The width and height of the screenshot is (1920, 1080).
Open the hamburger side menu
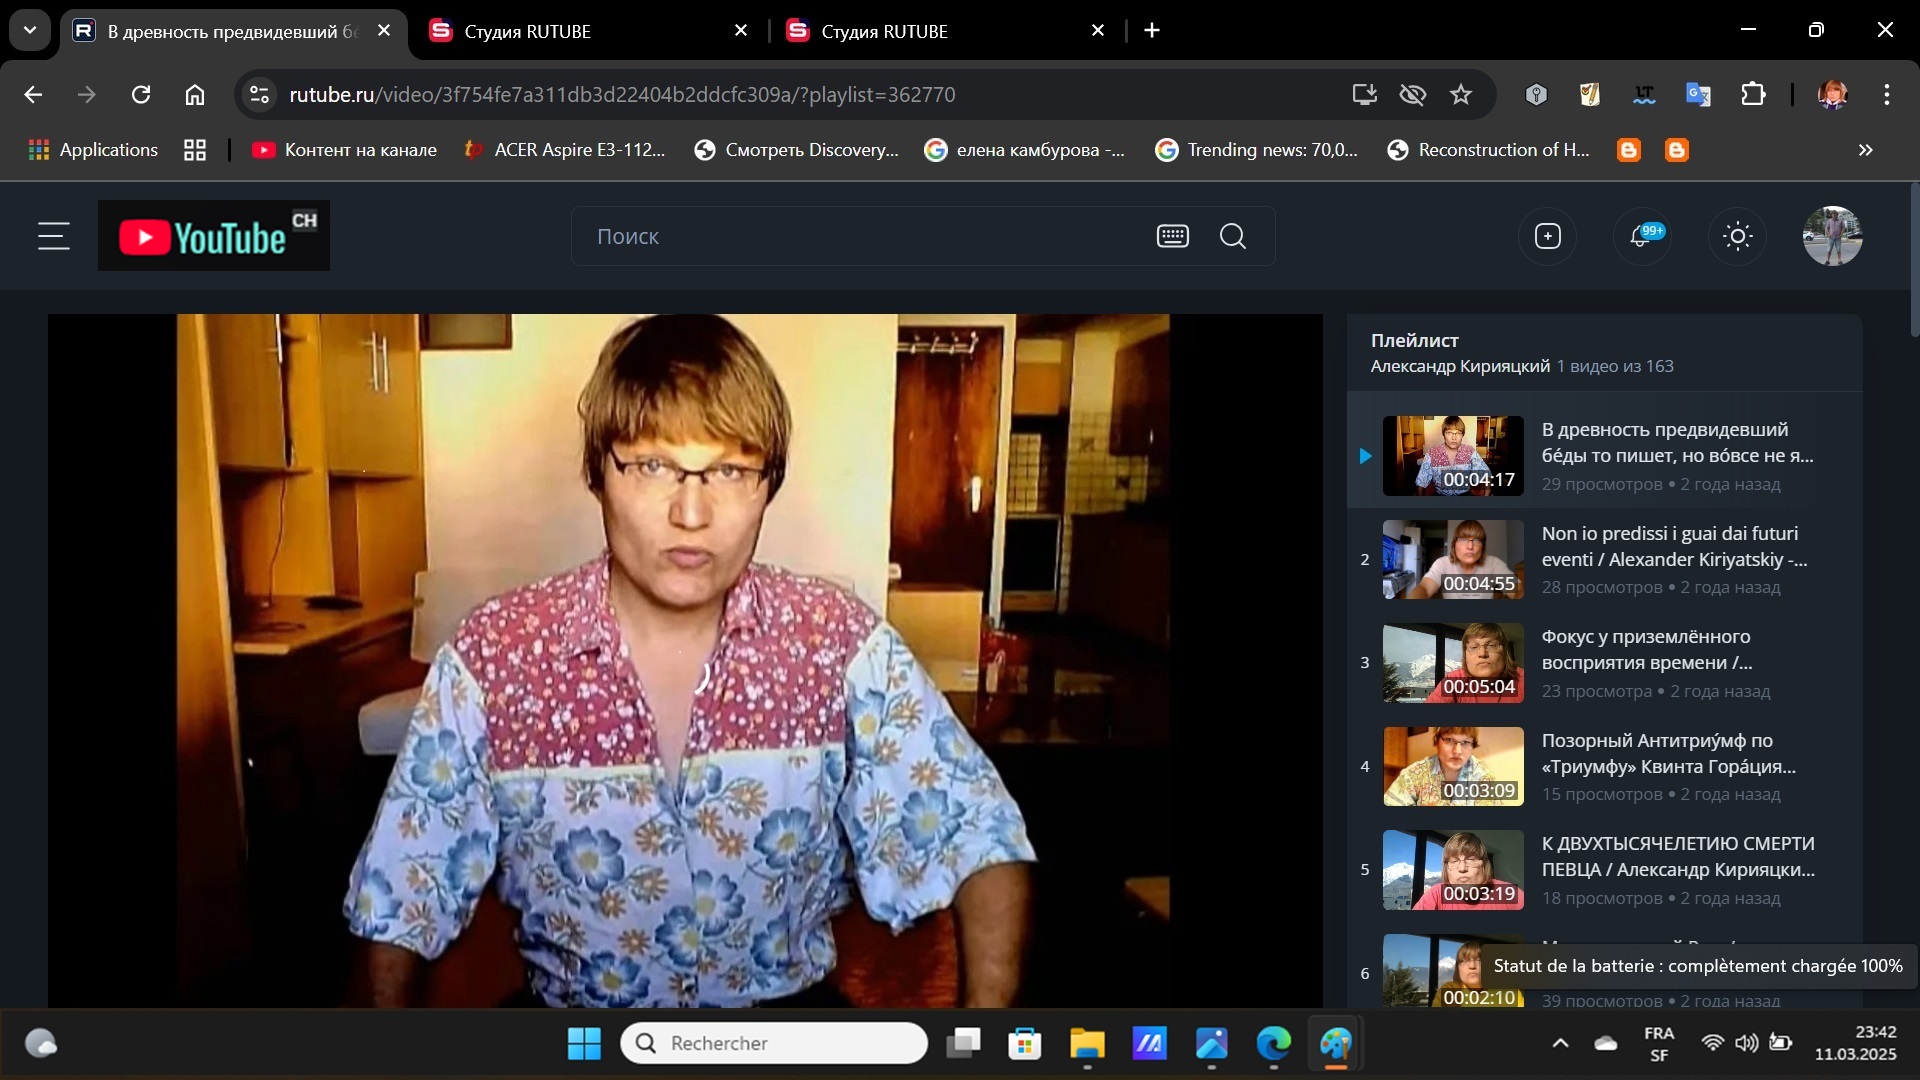pyautogui.click(x=54, y=236)
